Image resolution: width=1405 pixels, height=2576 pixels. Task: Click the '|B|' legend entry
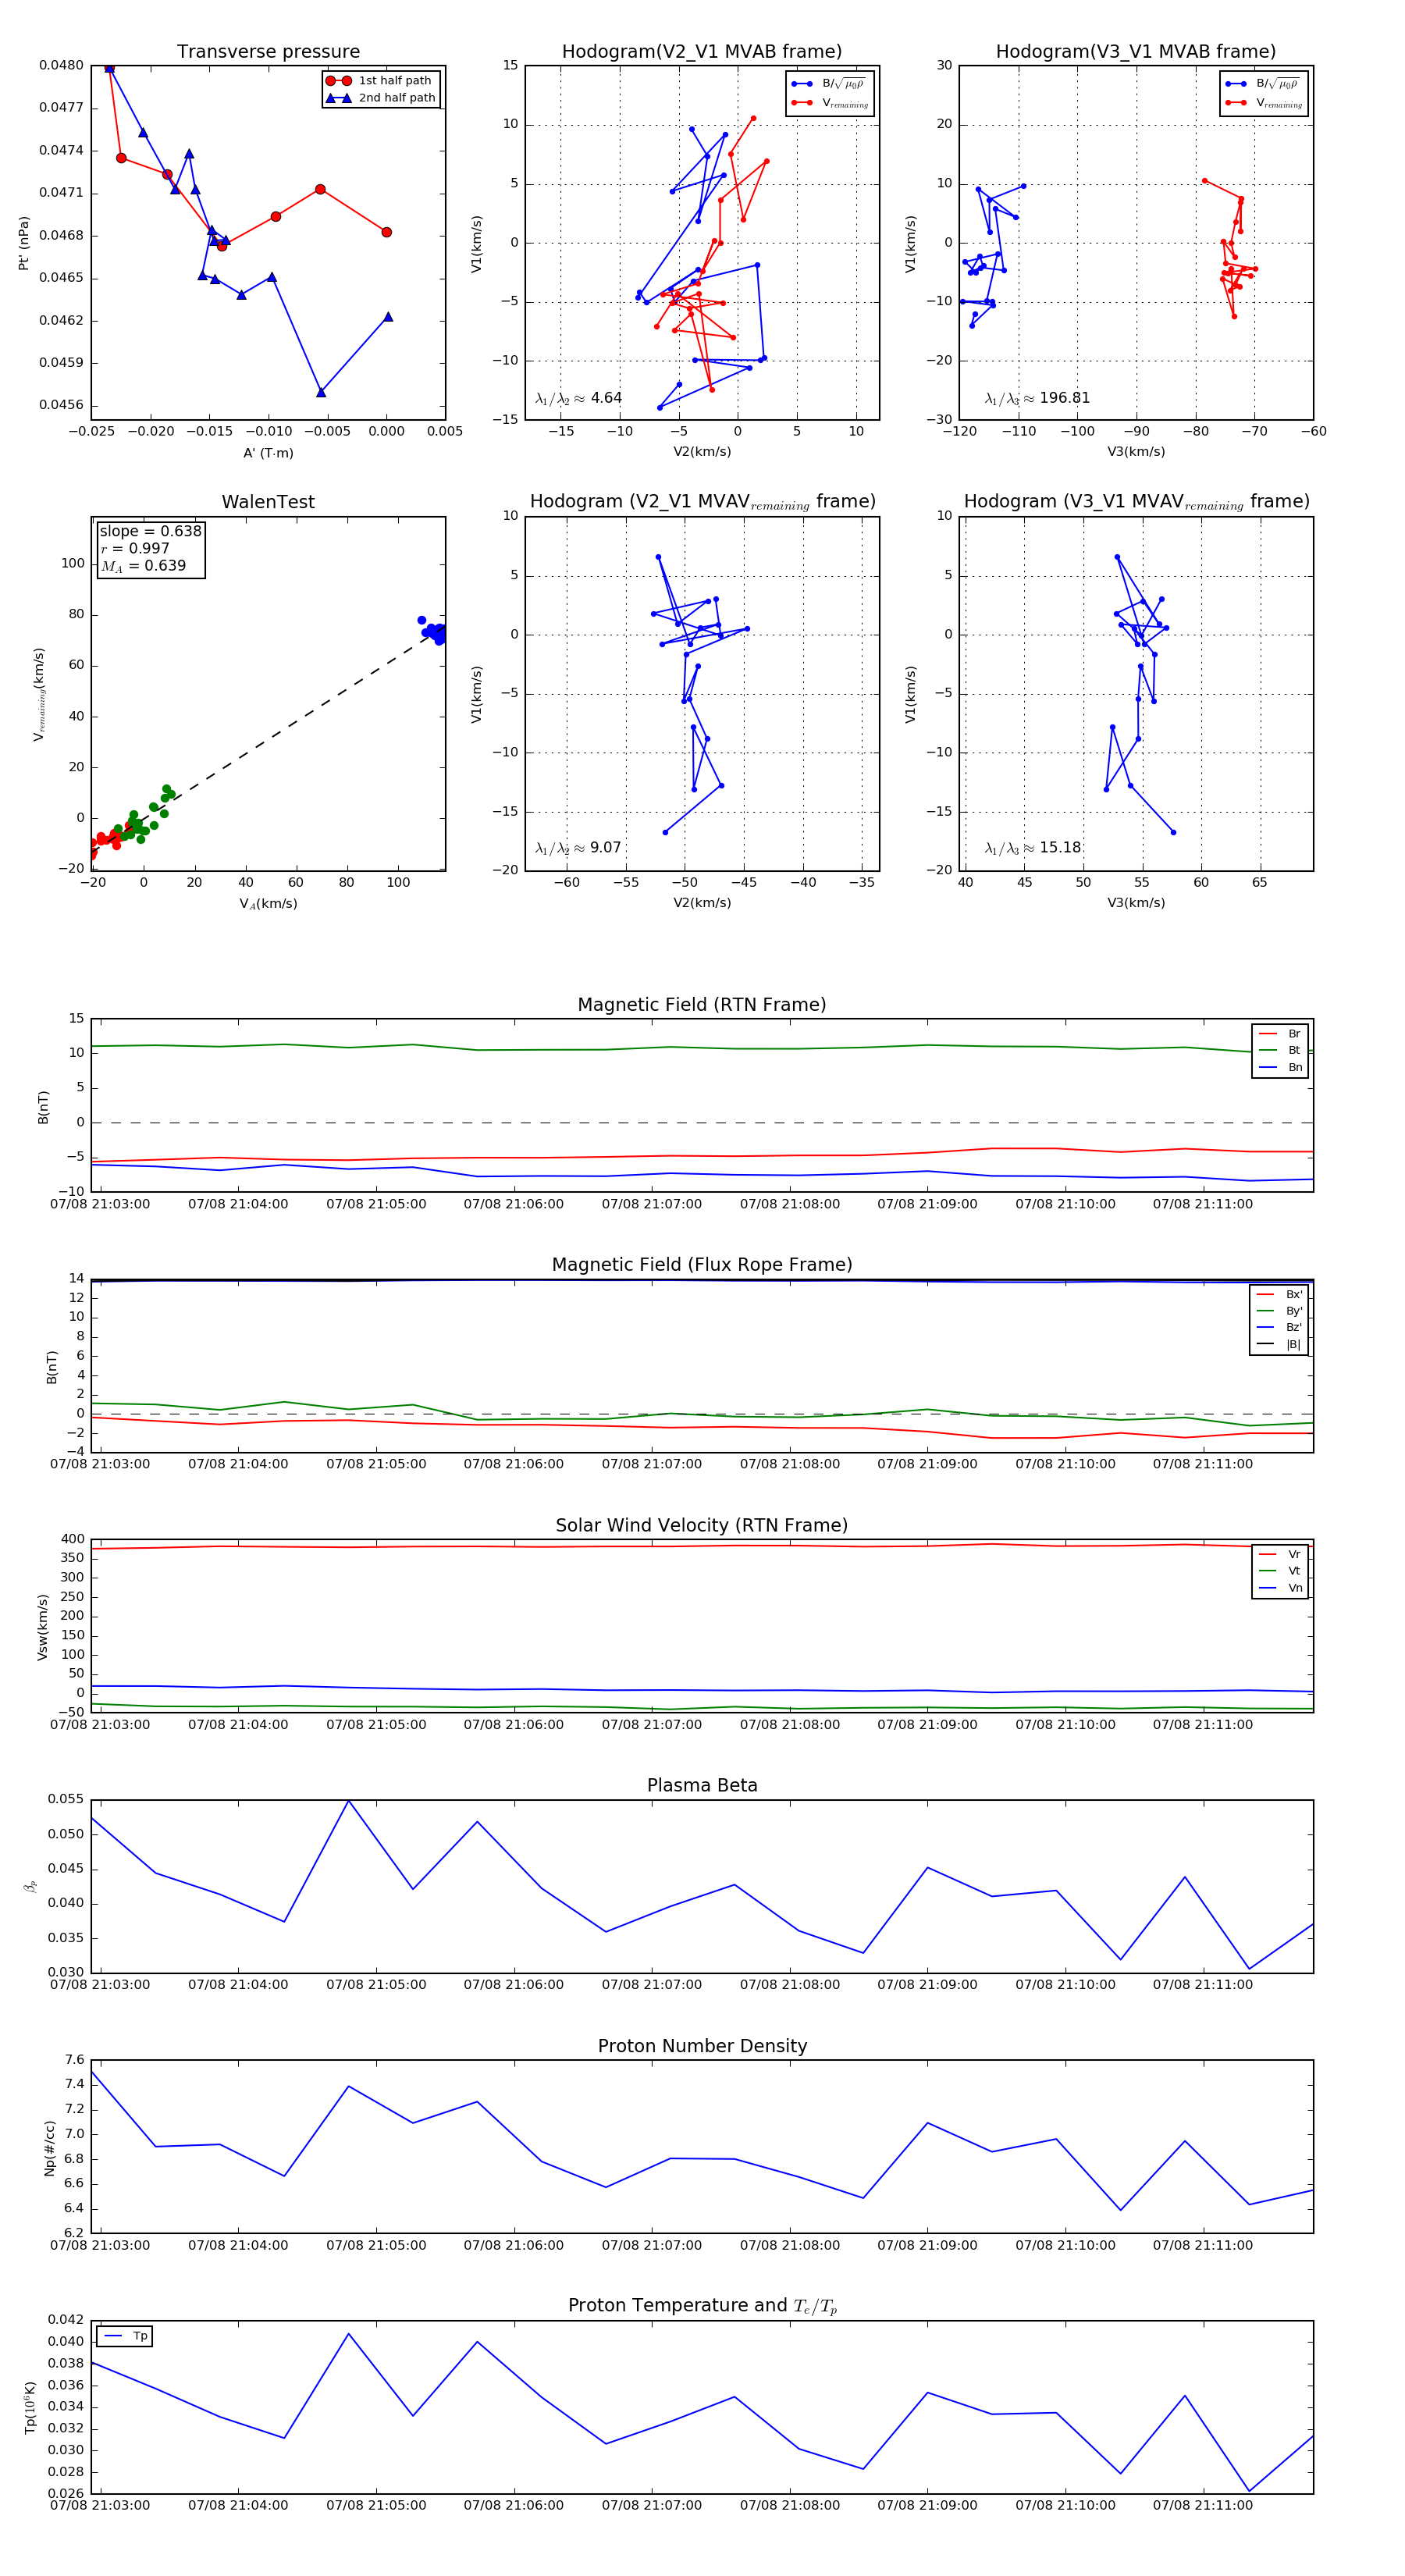click(x=1279, y=1344)
